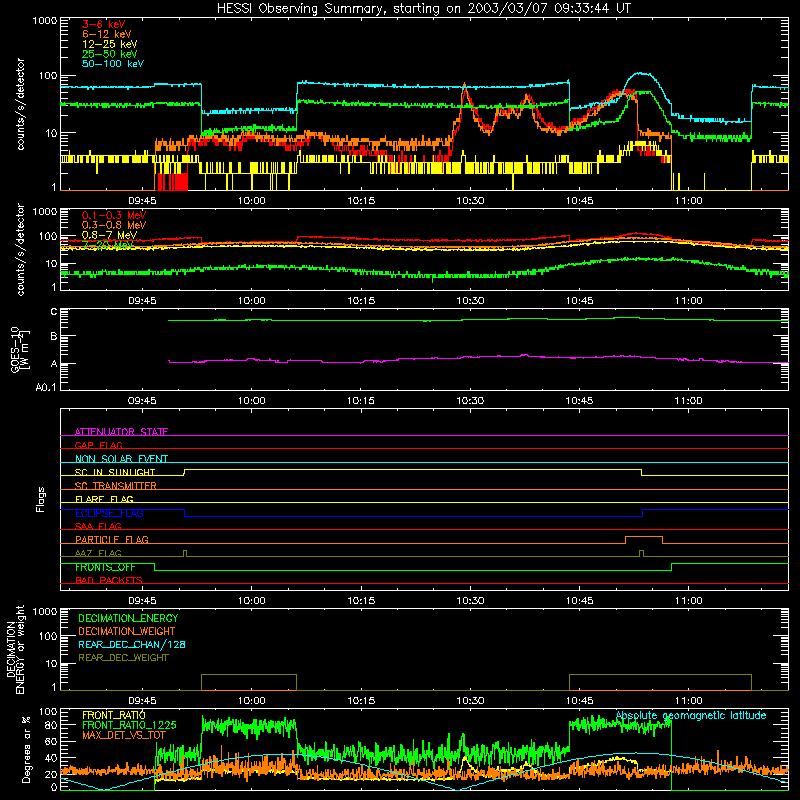800x800 pixels.
Task: Select the FRONT_RATIO_1225 legend label
Action: [129, 725]
